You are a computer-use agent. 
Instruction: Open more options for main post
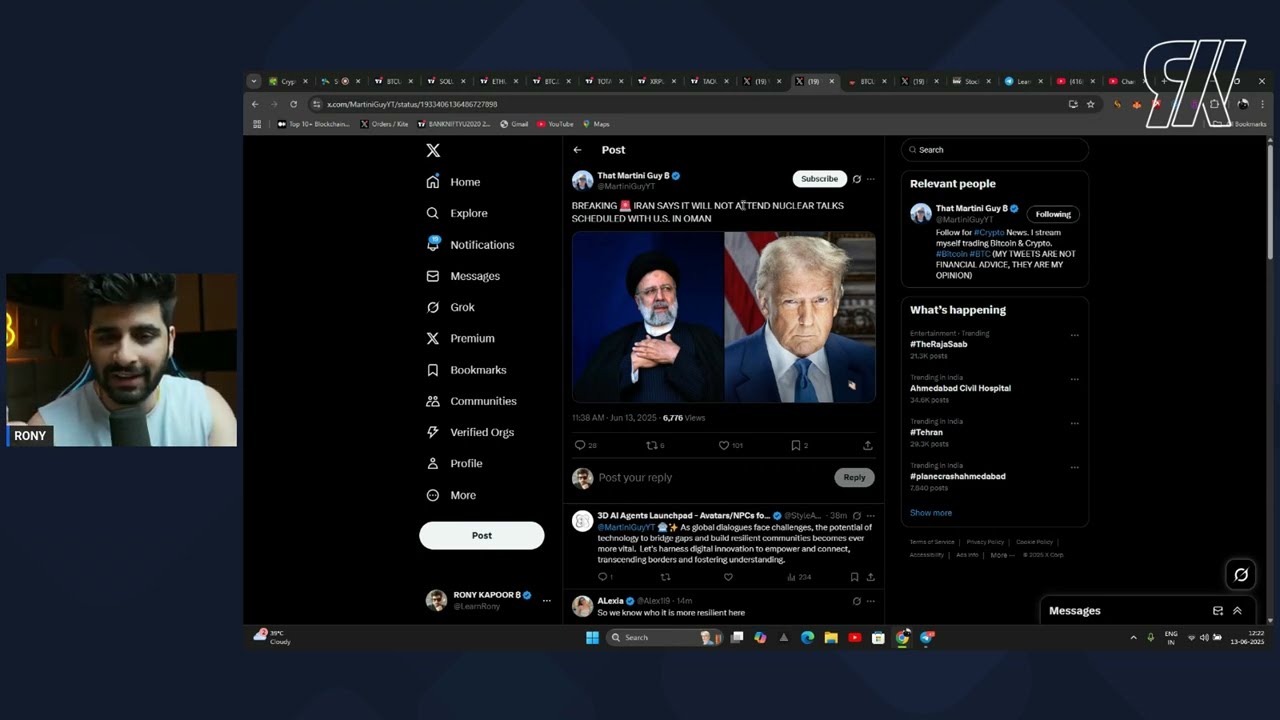click(x=870, y=179)
